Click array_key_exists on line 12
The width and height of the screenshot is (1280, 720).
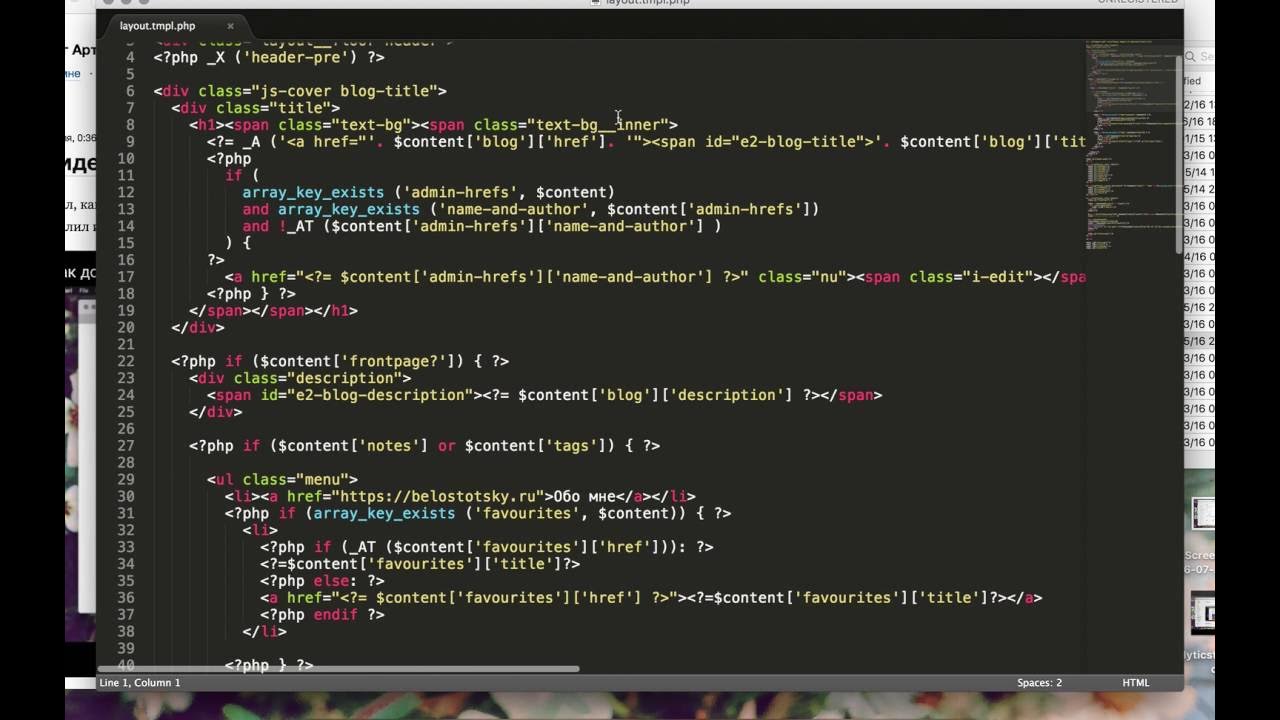(x=313, y=192)
